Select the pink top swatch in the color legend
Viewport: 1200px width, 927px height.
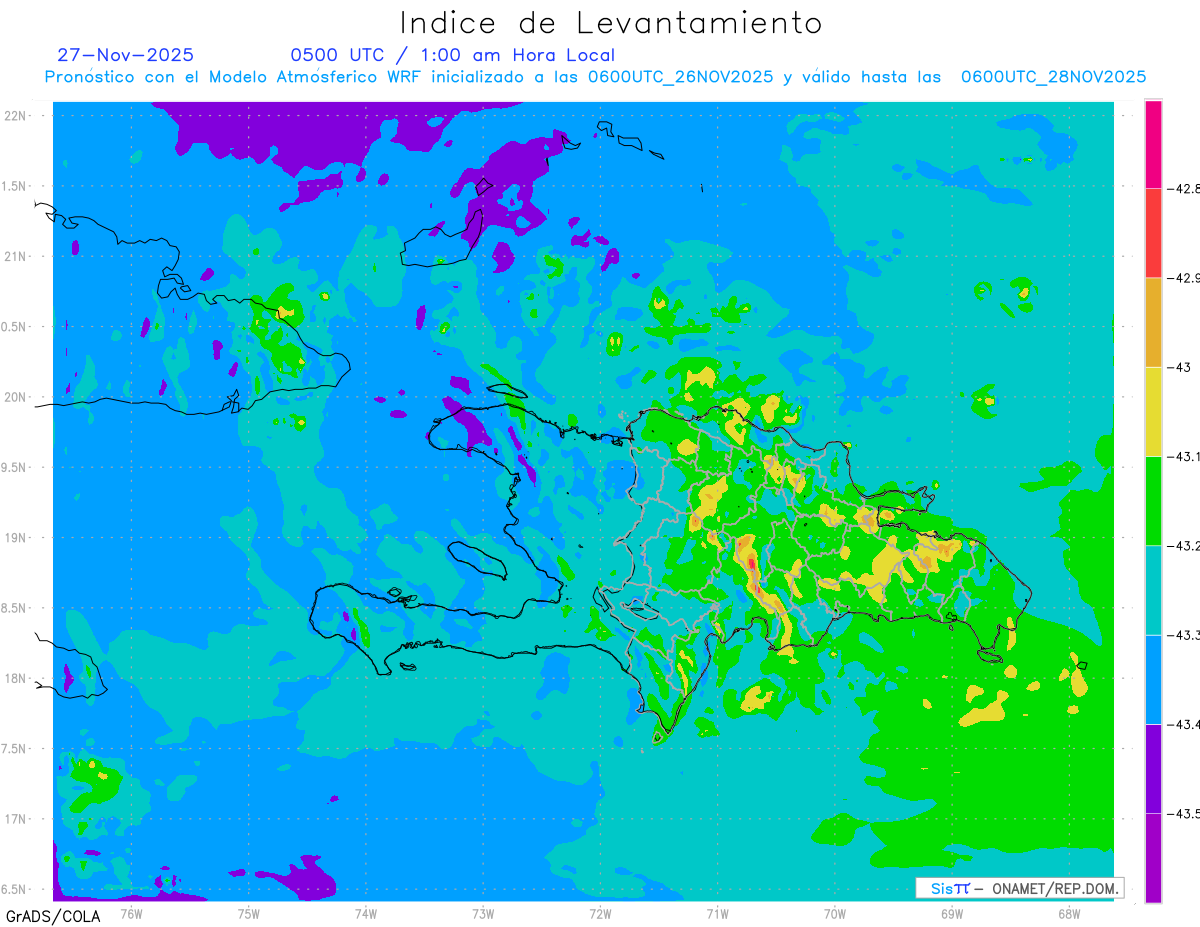tap(1153, 144)
